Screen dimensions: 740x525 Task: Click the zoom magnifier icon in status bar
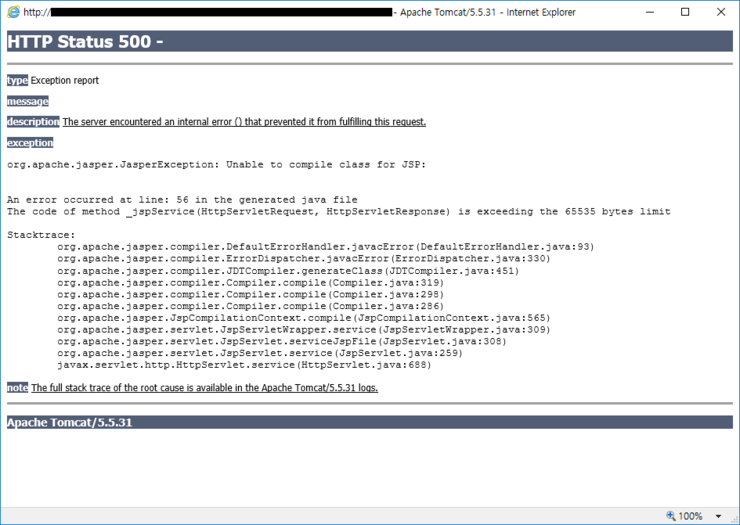pyautogui.click(x=671, y=516)
